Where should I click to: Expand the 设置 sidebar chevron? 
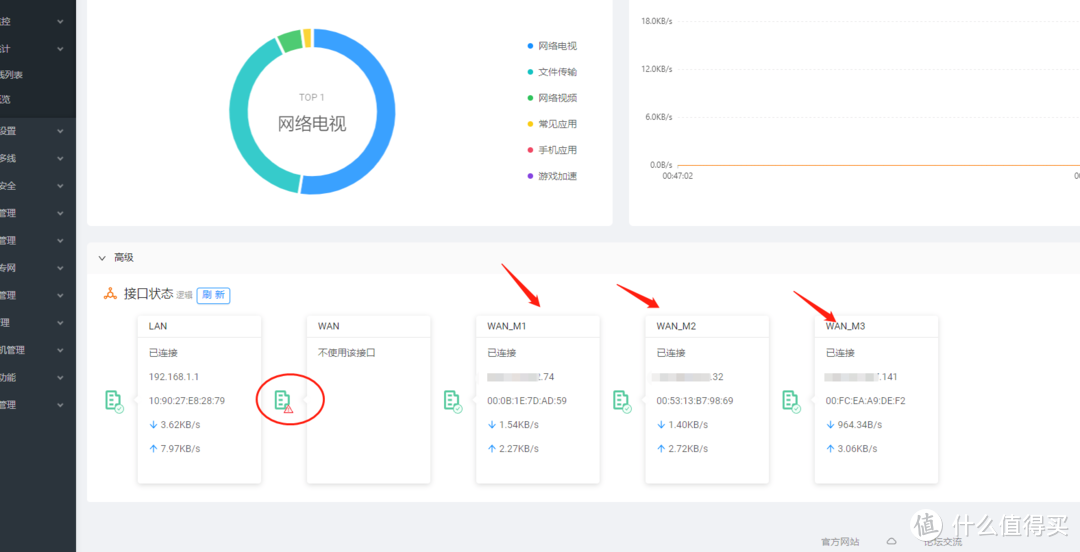[x=61, y=131]
